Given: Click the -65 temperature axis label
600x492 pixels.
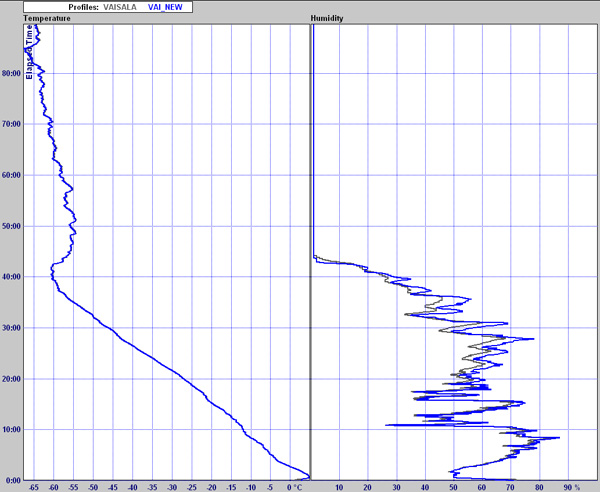Looking at the screenshot, I should [34, 487].
